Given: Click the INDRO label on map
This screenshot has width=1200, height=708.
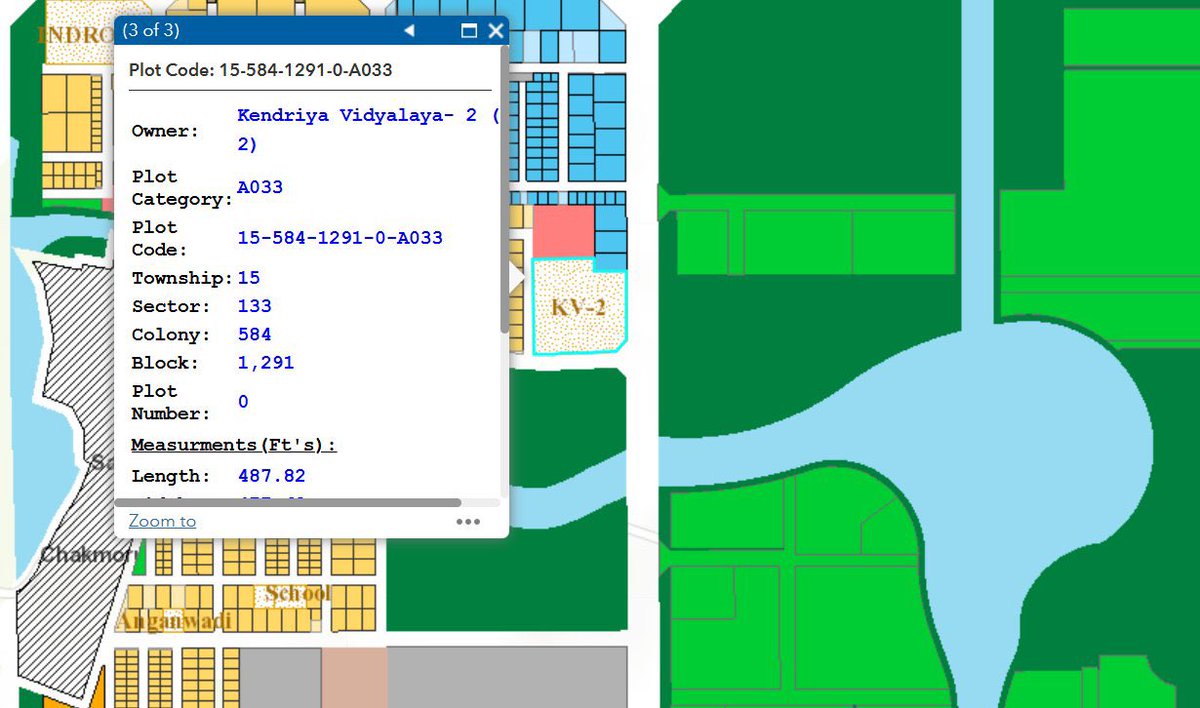Looking at the screenshot, I should pyautogui.click(x=76, y=34).
